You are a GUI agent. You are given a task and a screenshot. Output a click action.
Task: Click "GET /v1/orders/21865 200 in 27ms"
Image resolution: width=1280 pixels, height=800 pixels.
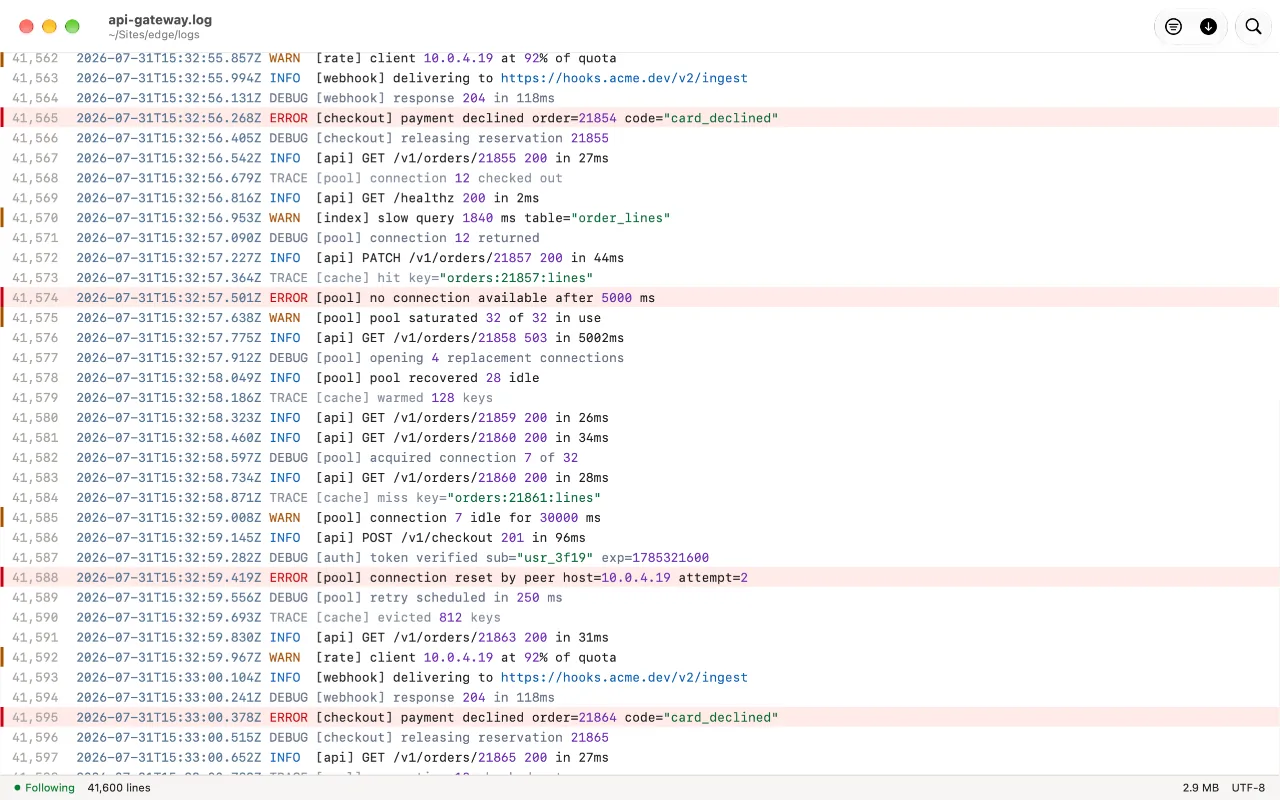pos(485,757)
